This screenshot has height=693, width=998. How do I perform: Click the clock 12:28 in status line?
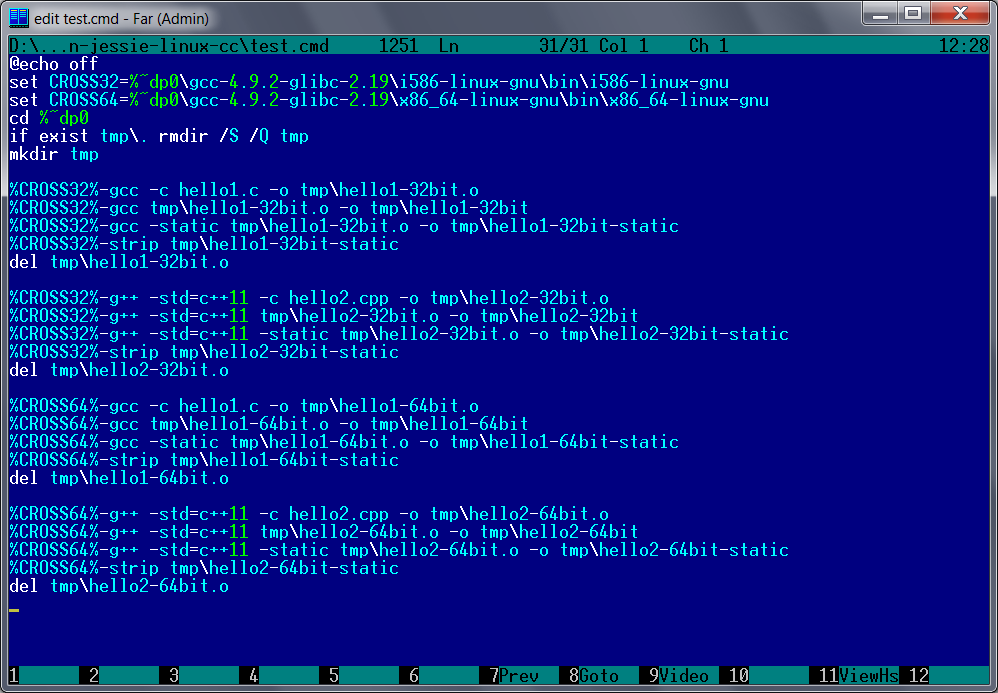[964, 46]
